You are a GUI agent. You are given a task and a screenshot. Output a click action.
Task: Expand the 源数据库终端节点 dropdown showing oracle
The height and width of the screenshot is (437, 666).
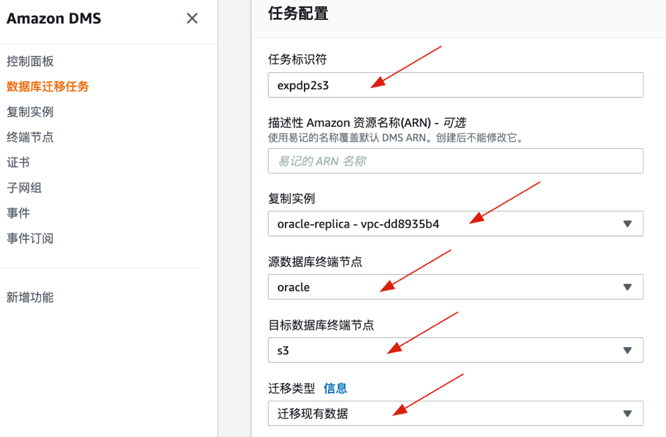coord(455,287)
